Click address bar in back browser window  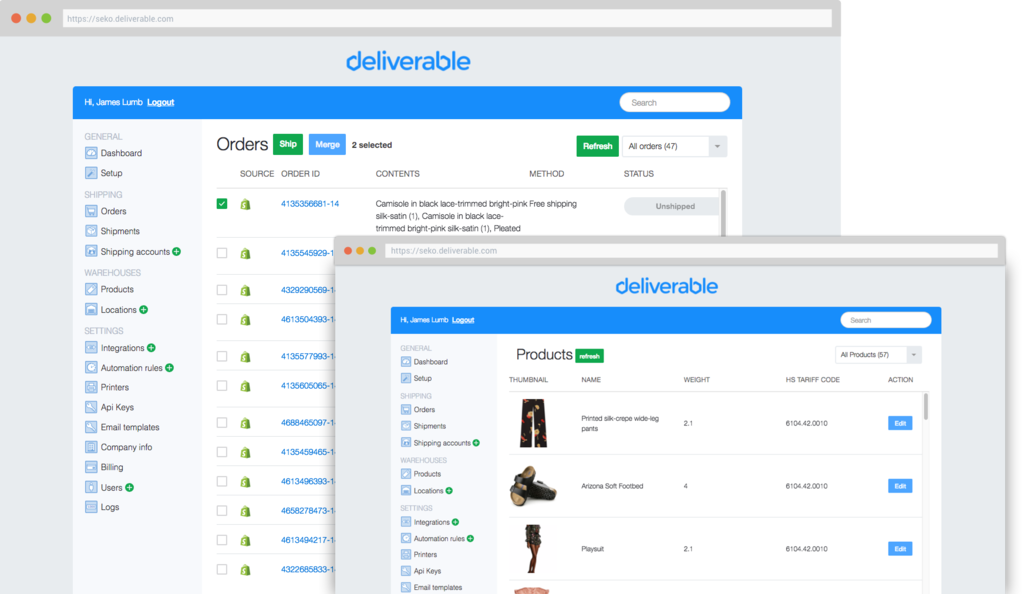(447, 18)
